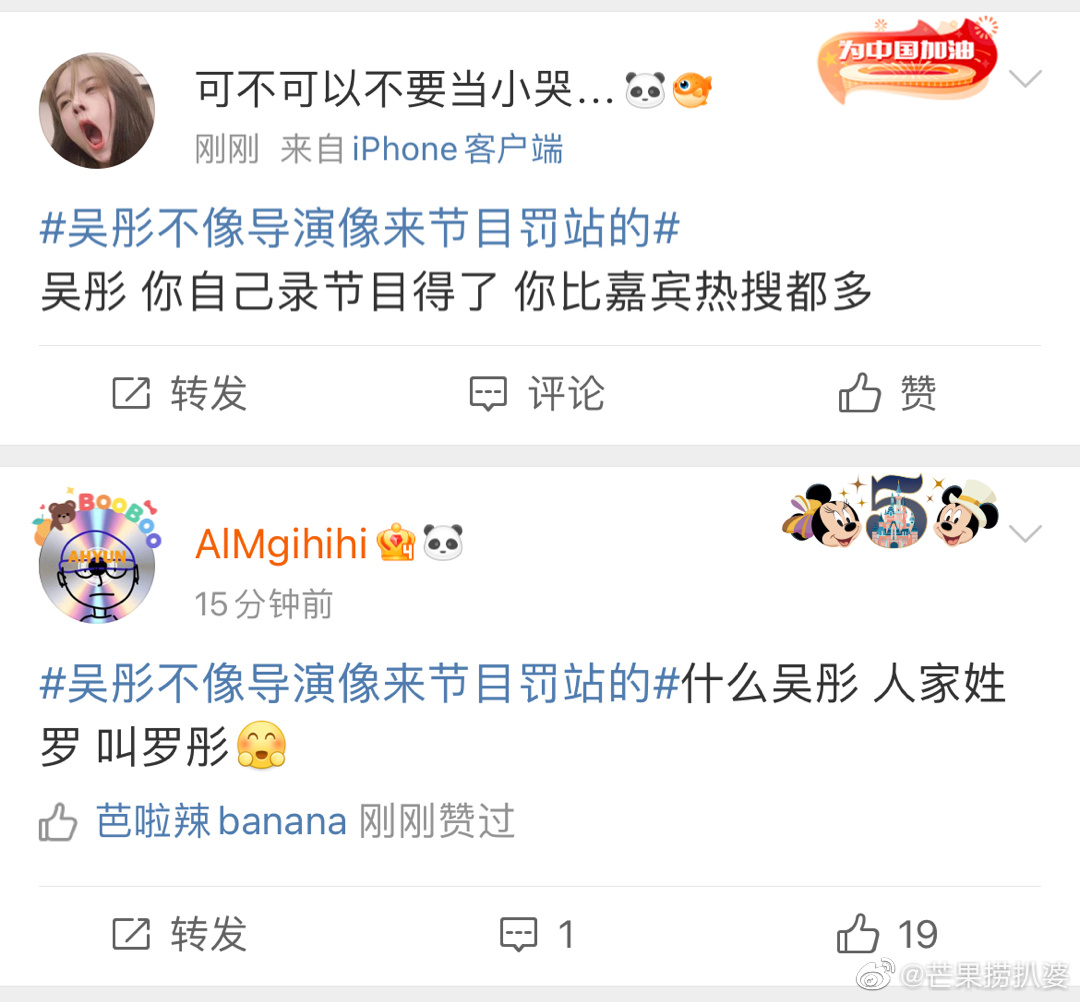Open the AIMgihihi username

click(x=281, y=544)
